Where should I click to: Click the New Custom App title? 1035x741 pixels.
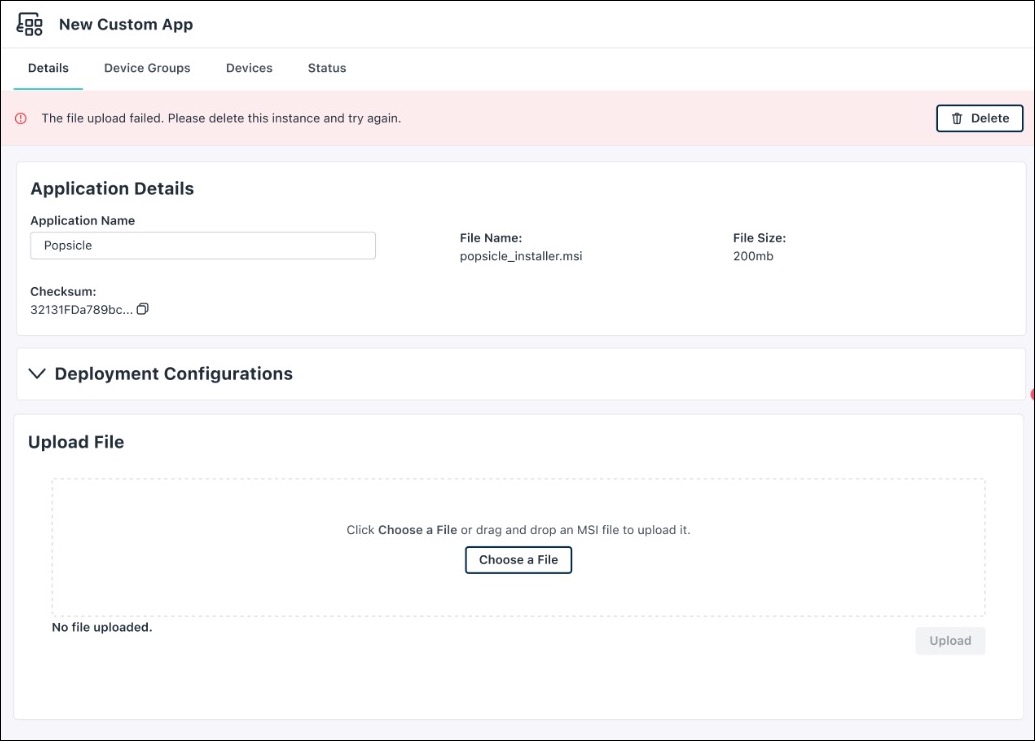click(126, 25)
